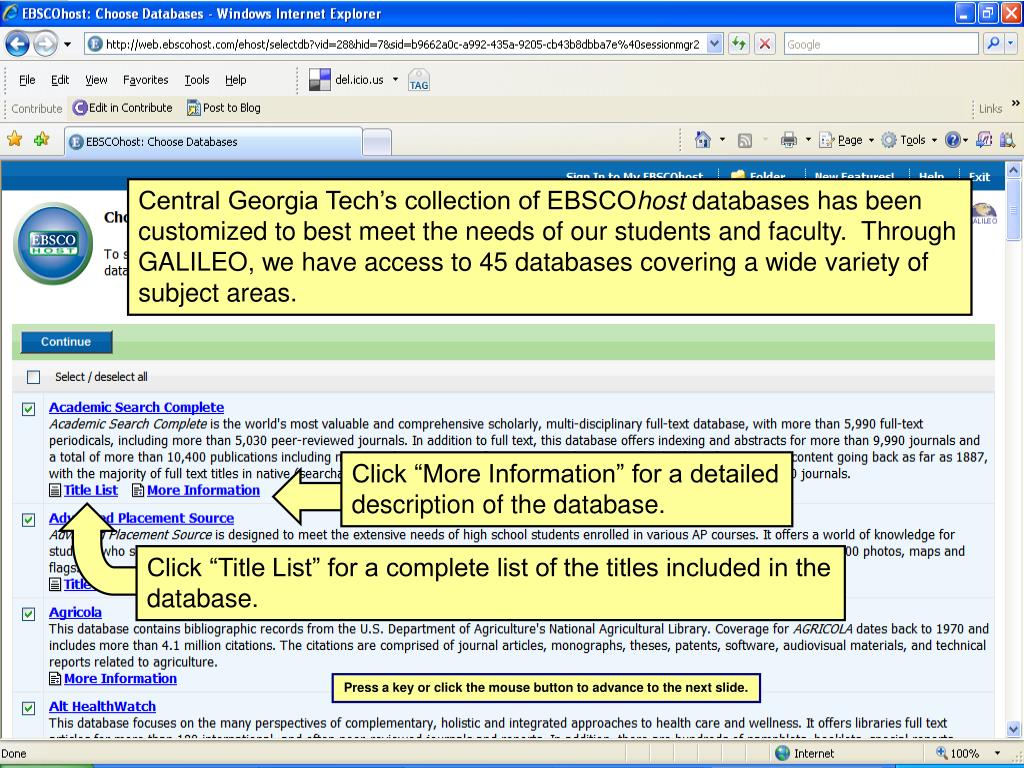Open the View menu
This screenshot has width=1024, height=768.
96,80
